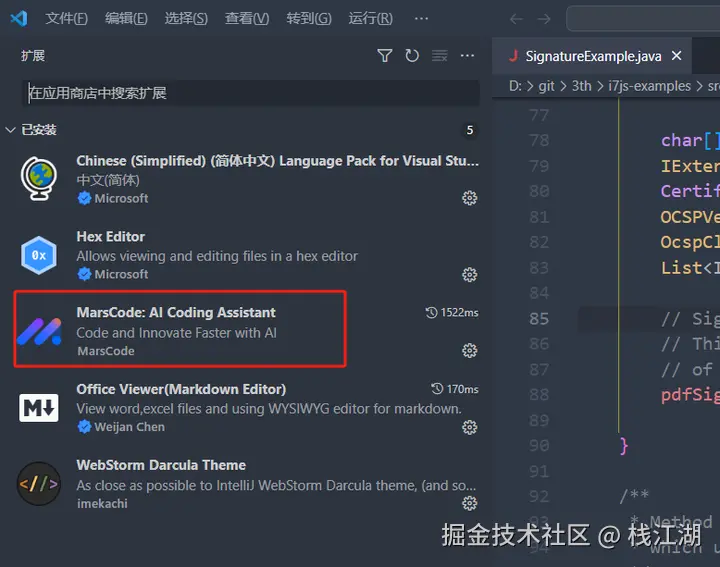Manage the Chinese Language Pack via gear
Image resolution: width=720 pixels, height=567 pixels.
pos(469,198)
